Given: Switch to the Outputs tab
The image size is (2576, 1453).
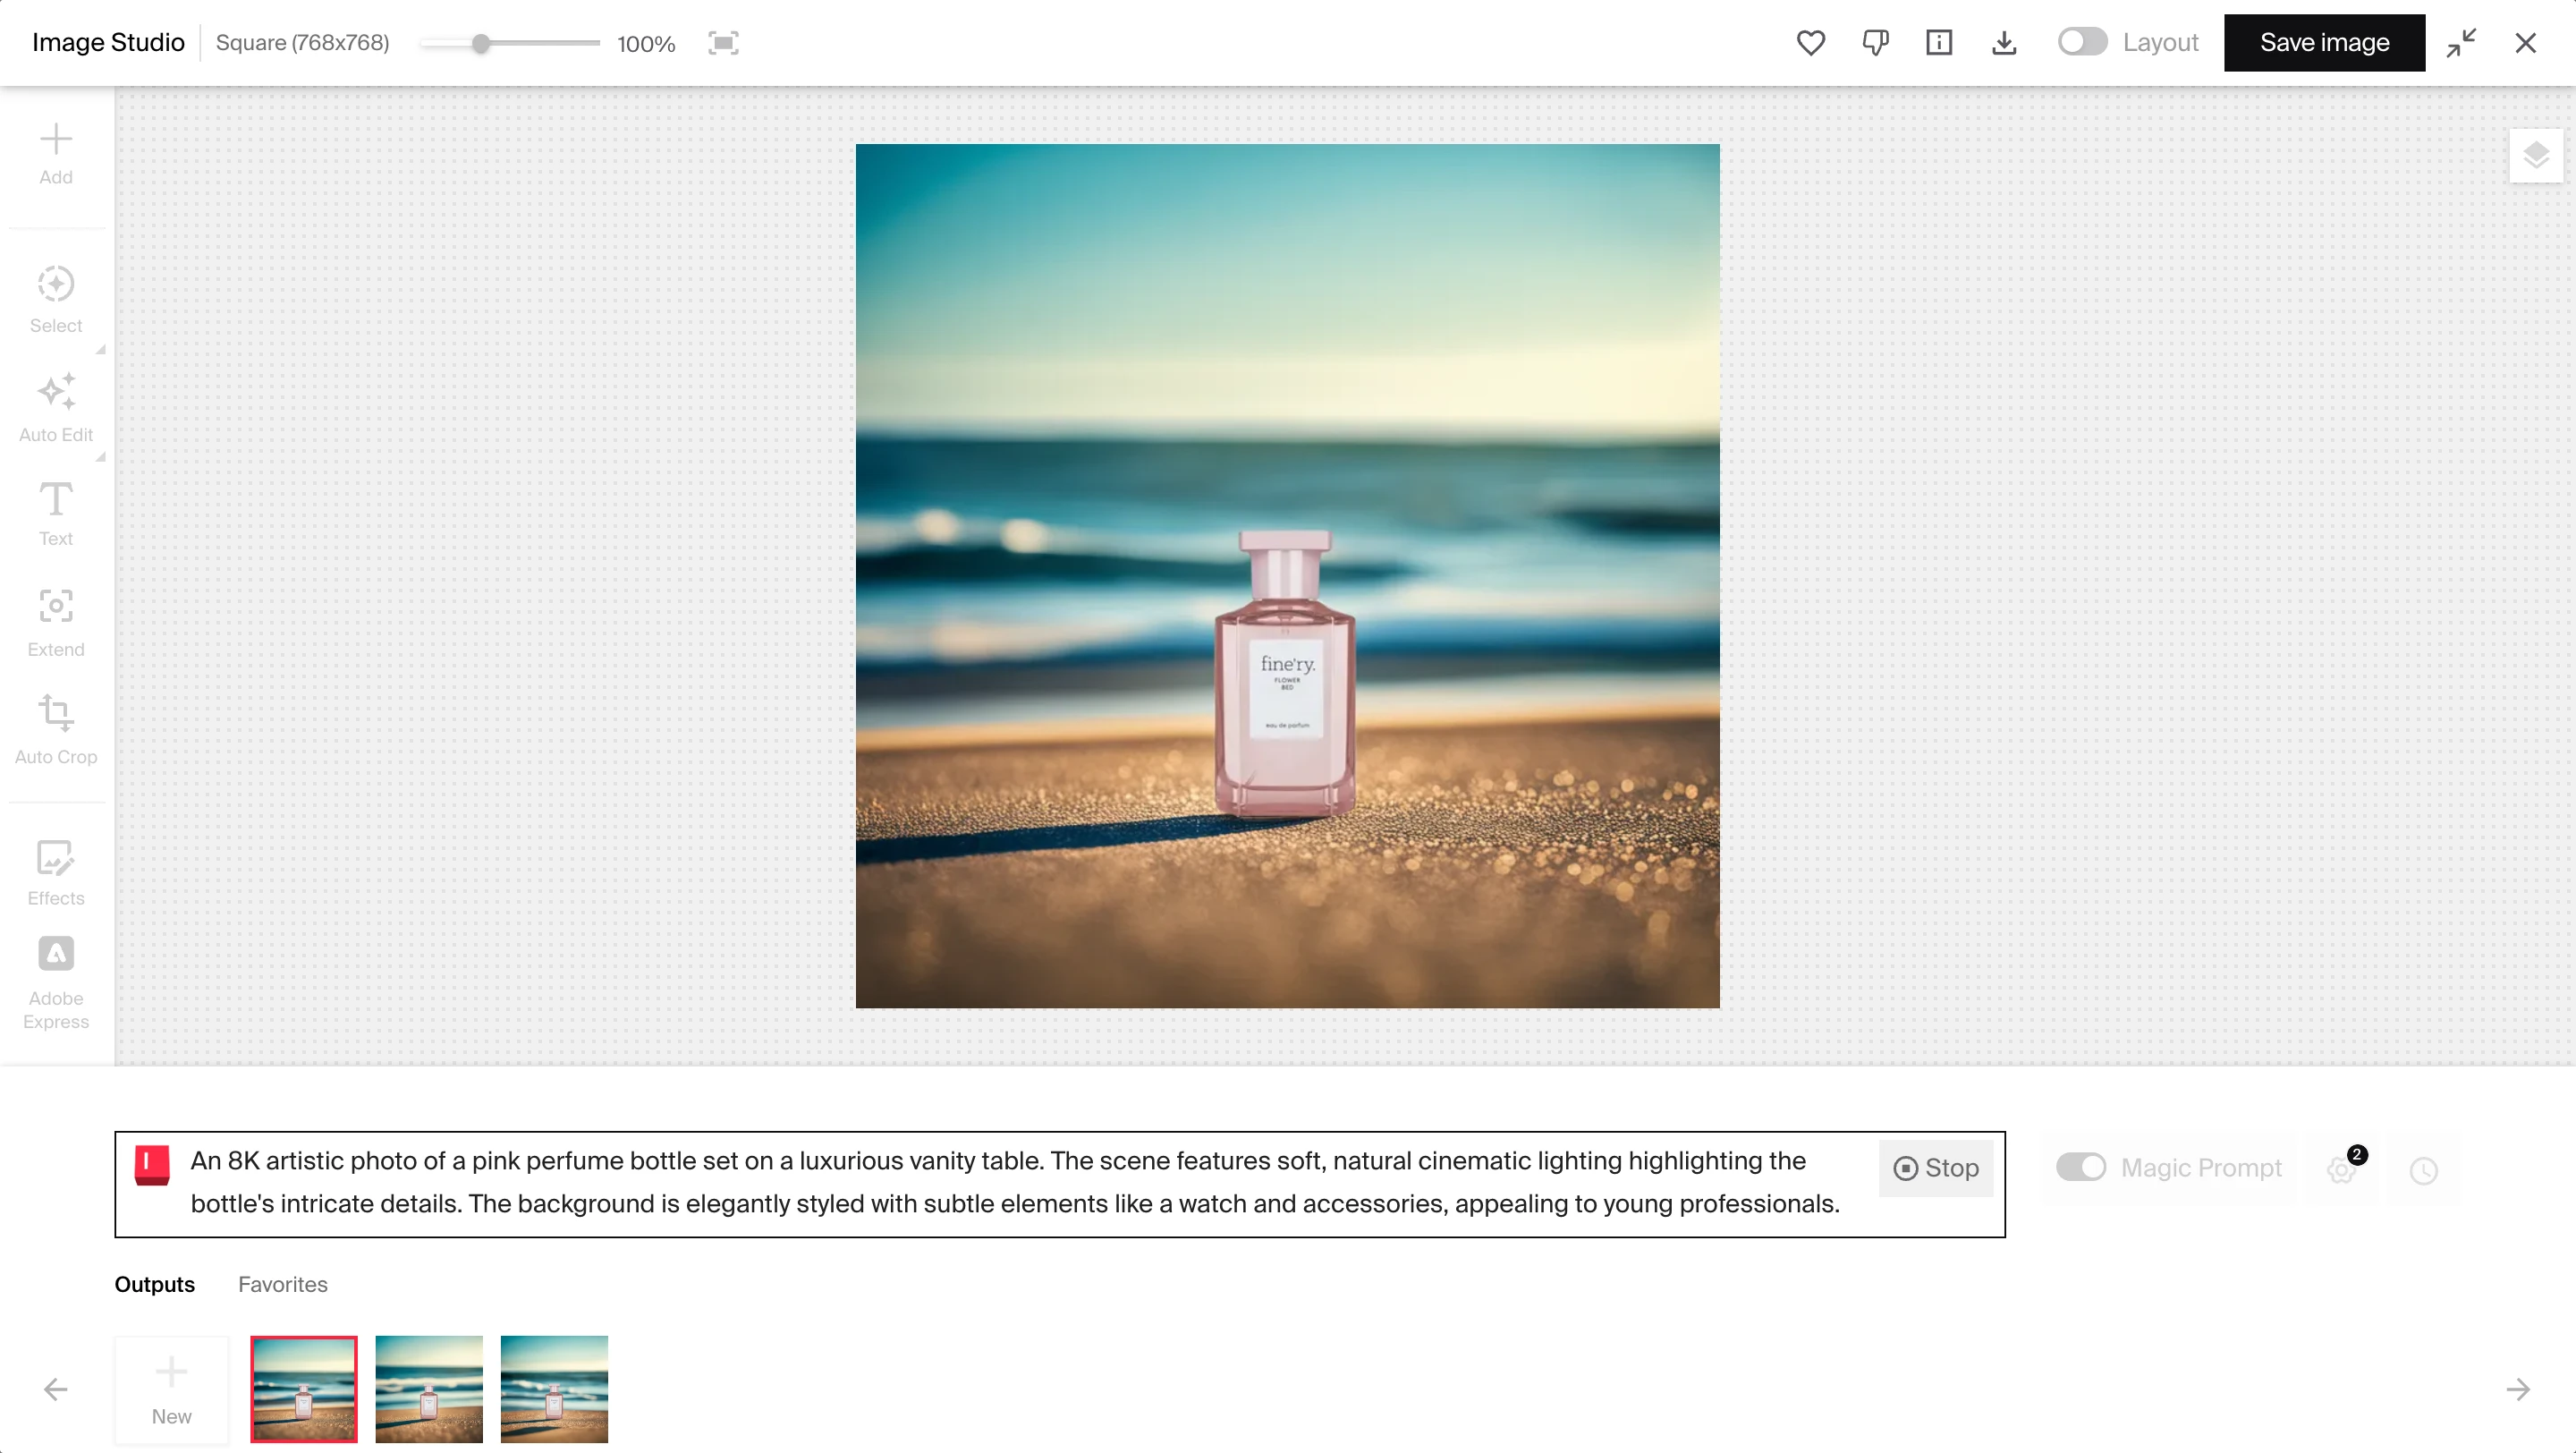Looking at the screenshot, I should coord(154,1285).
